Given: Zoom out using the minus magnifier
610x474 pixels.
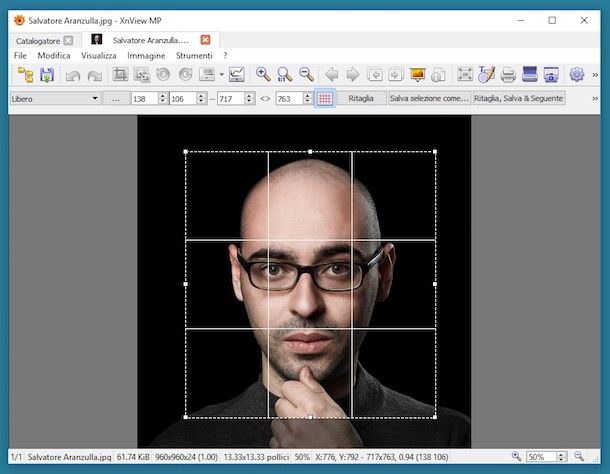Looking at the screenshot, I should click(x=306, y=74).
